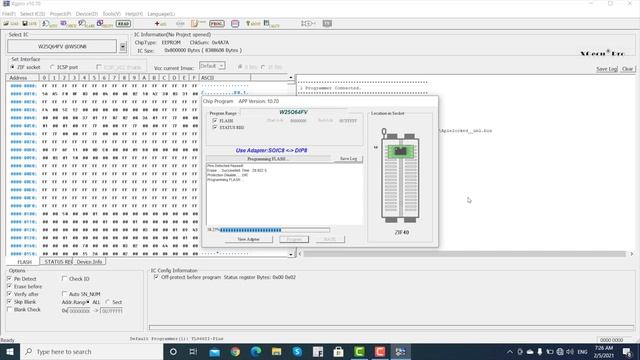Enable Check ID checkbox
Image resolution: width=640 pixels, height=360 pixels.
point(64,278)
